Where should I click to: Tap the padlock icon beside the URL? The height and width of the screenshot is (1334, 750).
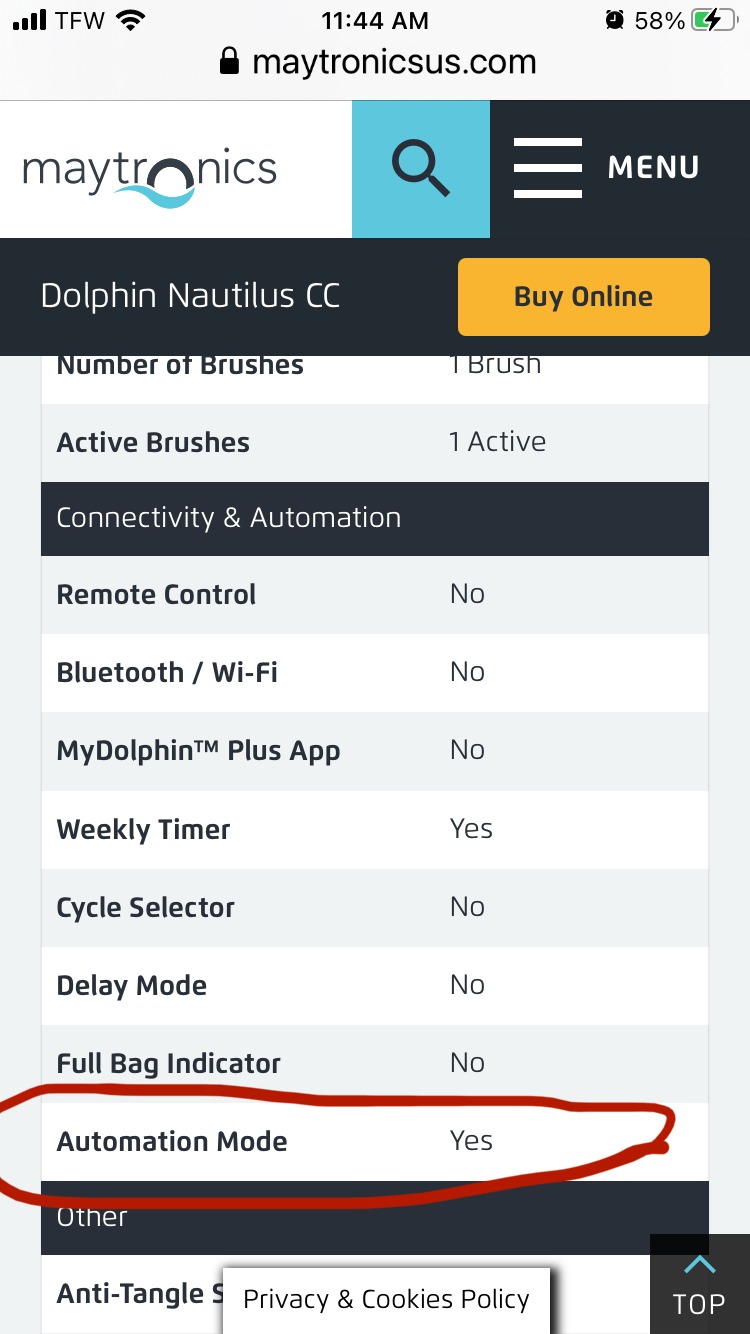click(x=229, y=63)
